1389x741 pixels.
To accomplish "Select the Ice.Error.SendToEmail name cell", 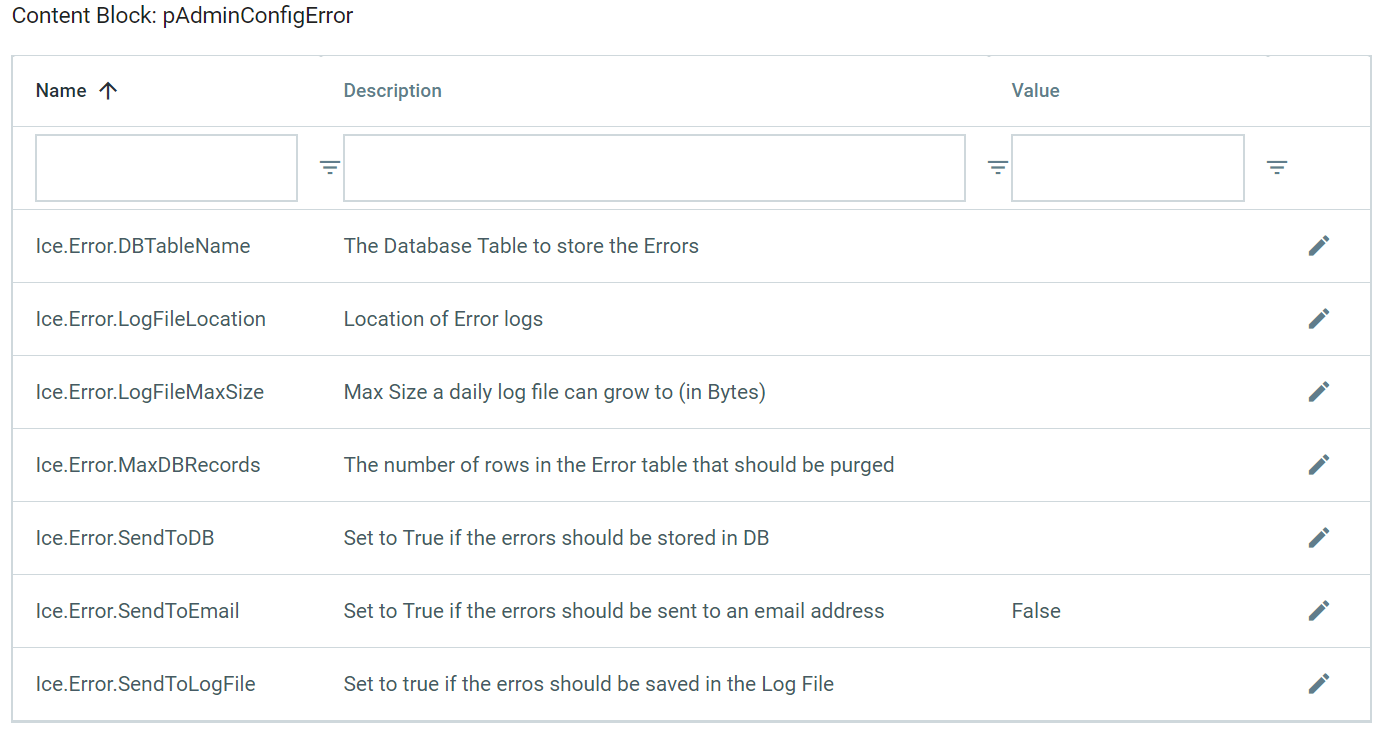I will click(x=137, y=611).
